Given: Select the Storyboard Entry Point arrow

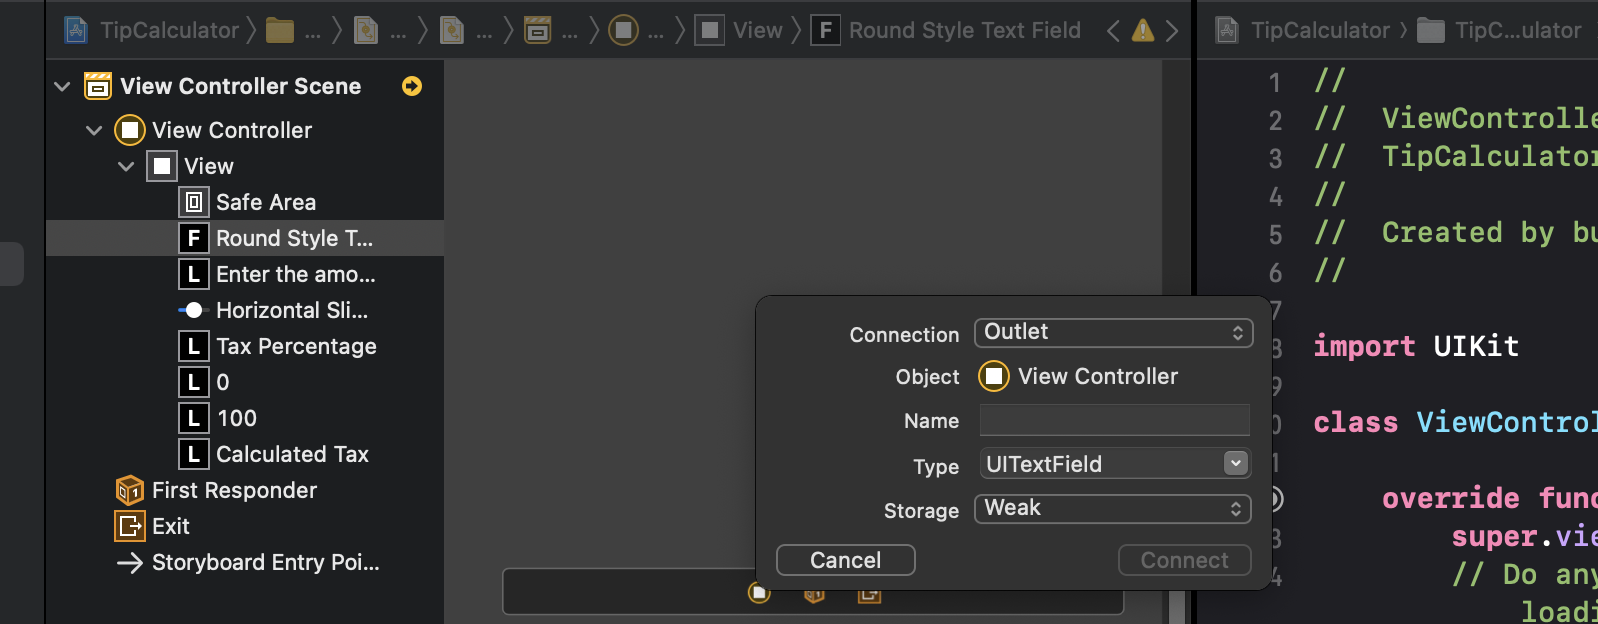Looking at the screenshot, I should tap(130, 563).
